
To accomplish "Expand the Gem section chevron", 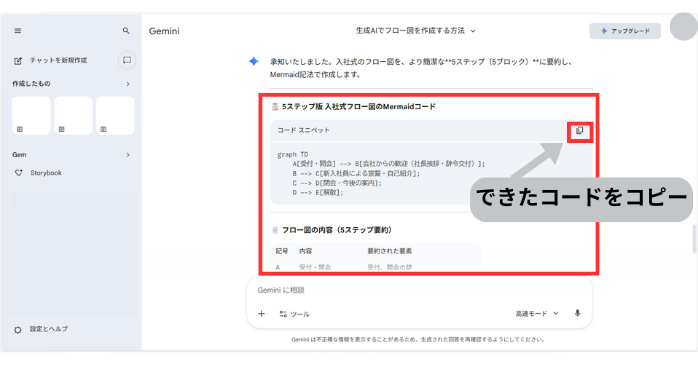I will [x=128, y=155].
